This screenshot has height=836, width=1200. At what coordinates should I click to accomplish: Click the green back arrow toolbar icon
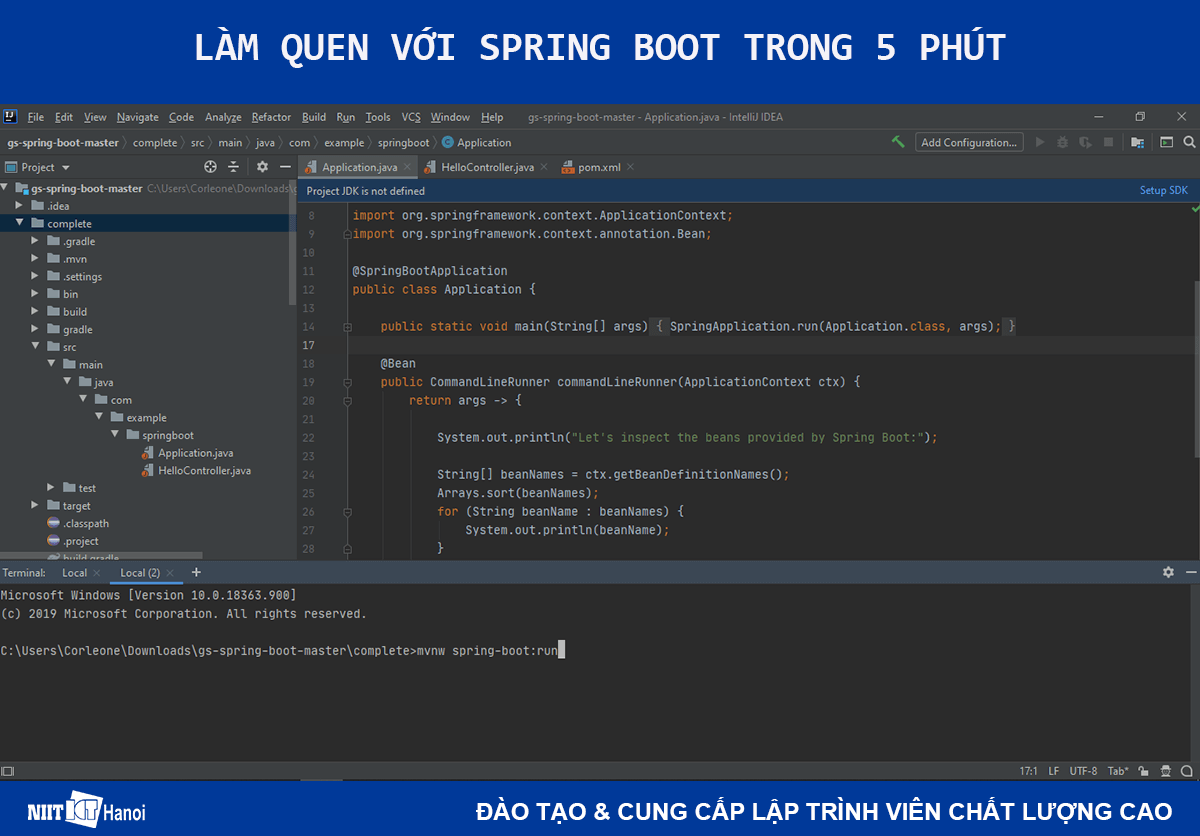point(898,141)
